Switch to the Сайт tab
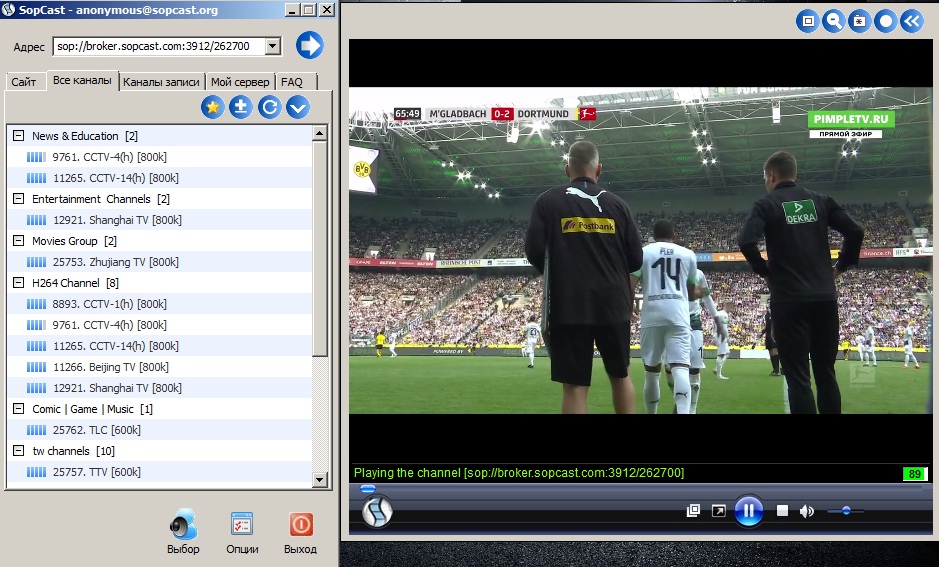Screen dimensions: 939x567 (24, 82)
